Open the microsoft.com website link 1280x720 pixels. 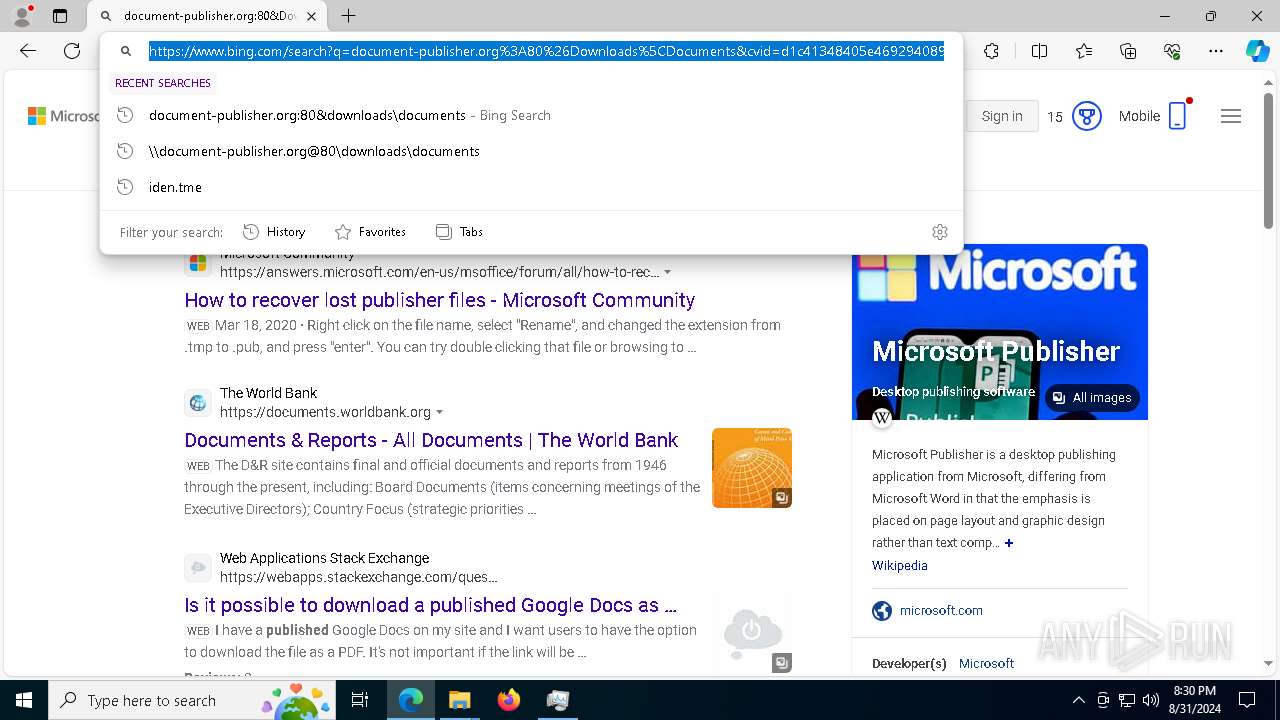(x=941, y=610)
